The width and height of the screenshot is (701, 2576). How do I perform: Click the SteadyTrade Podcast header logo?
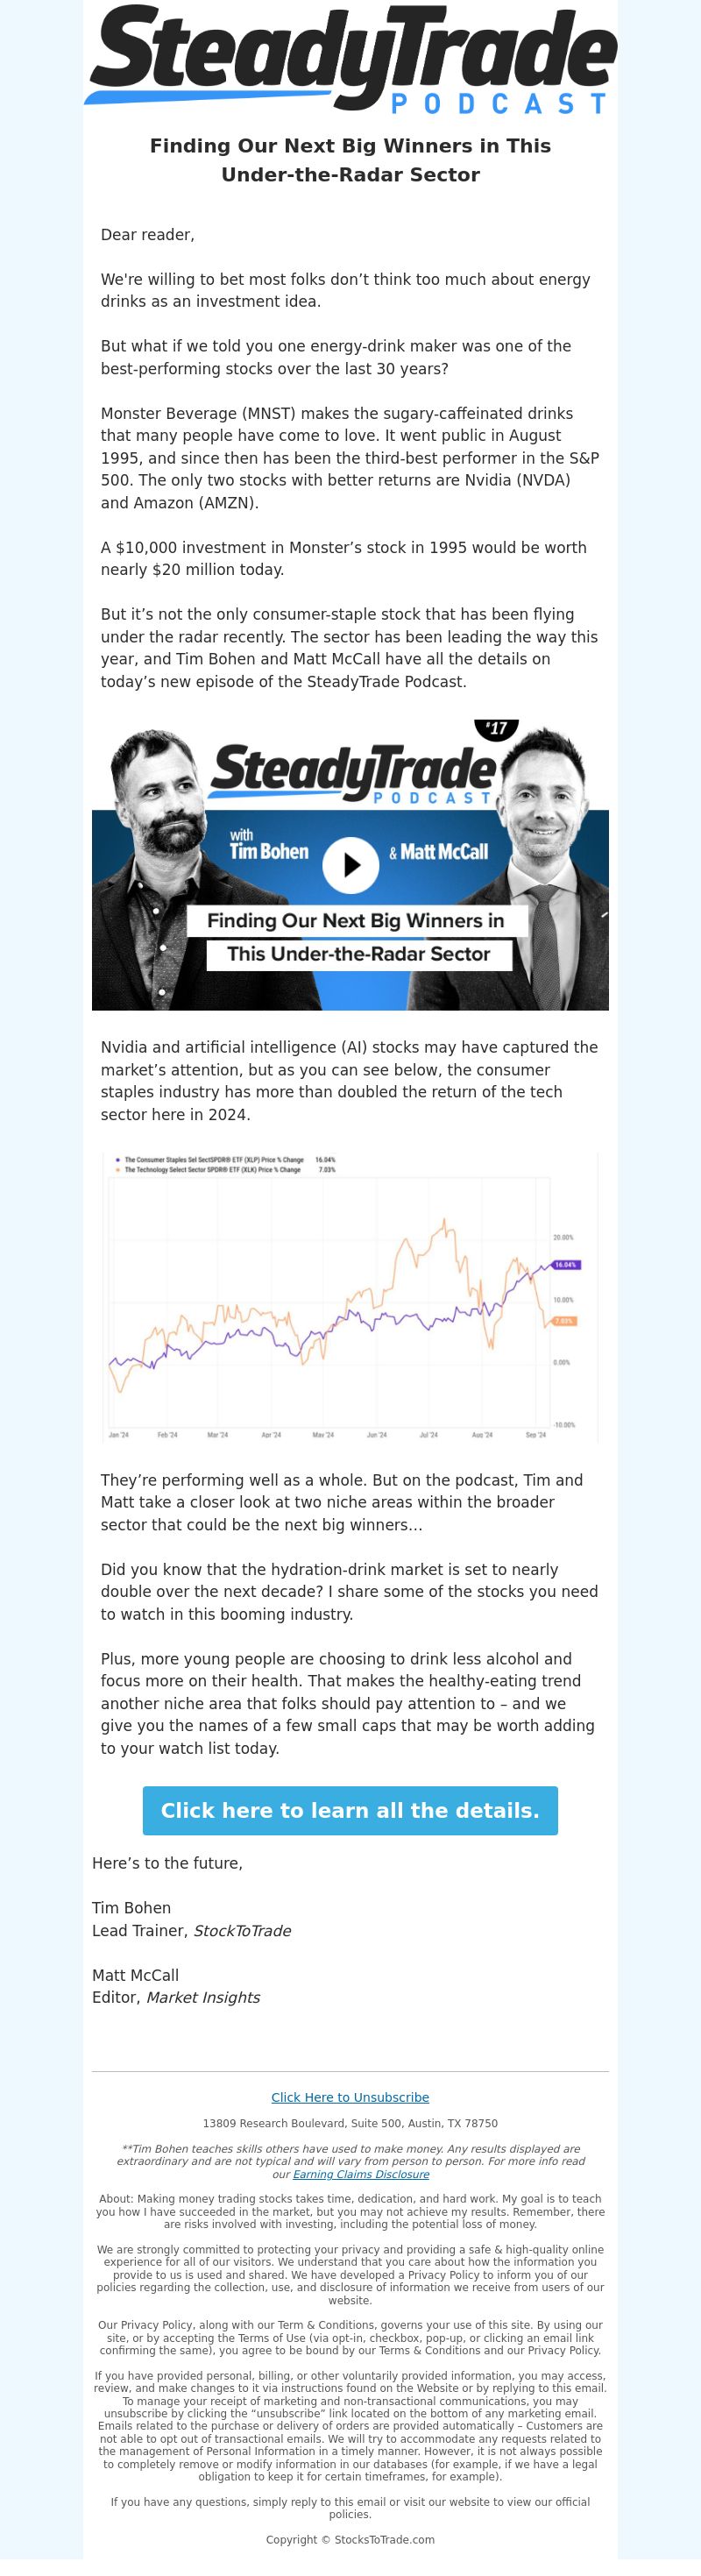[x=350, y=60]
